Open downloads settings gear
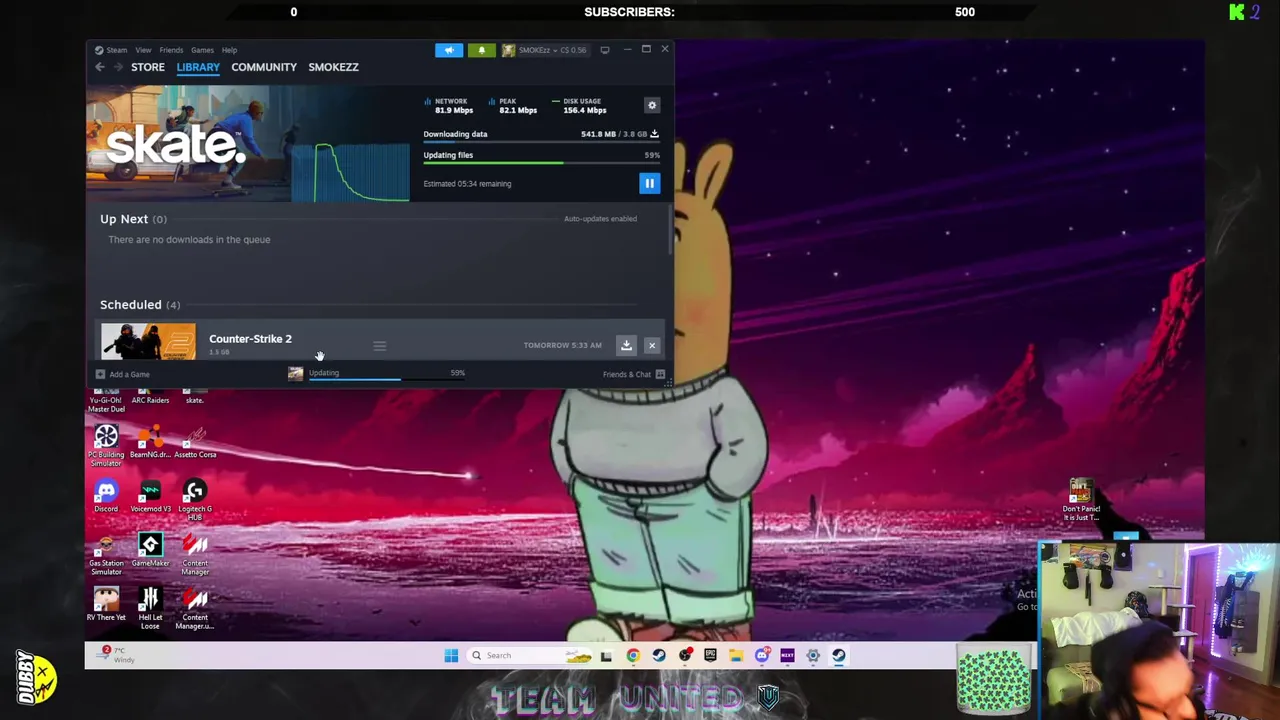 pyautogui.click(x=652, y=105)
